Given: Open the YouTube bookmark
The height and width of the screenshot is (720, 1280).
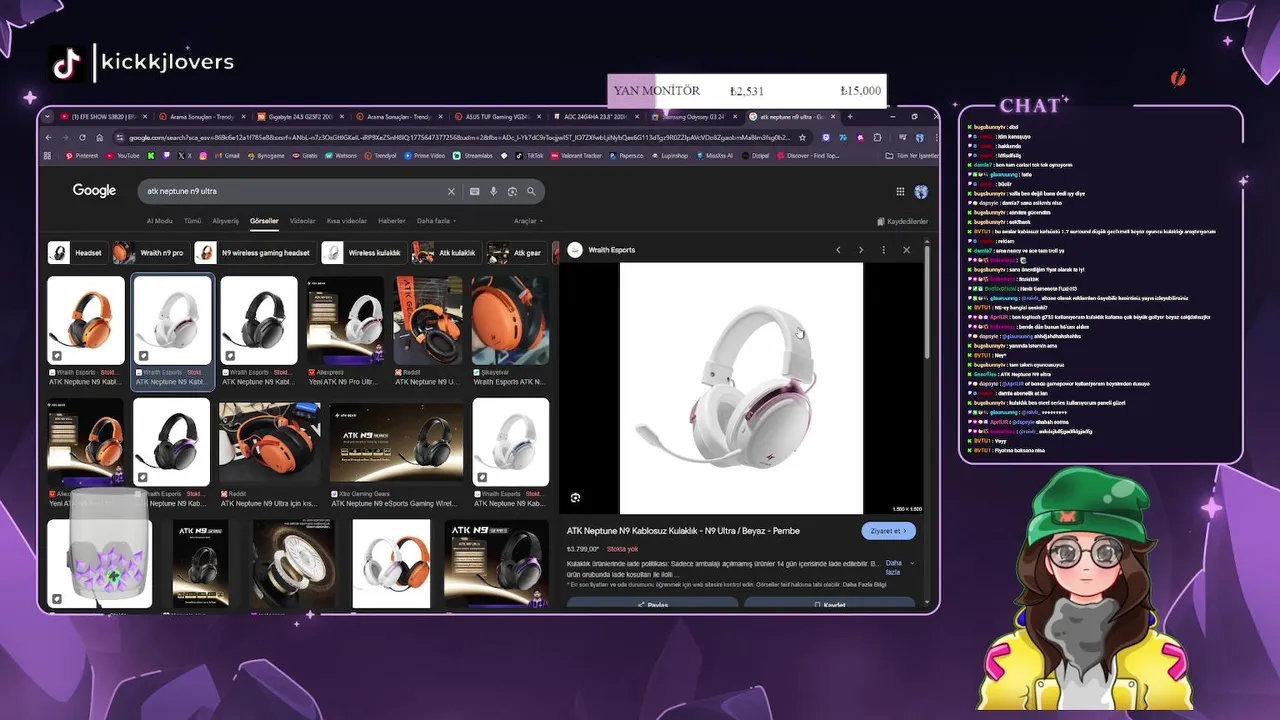Looking at the screenshot, I should coord(122,156).
